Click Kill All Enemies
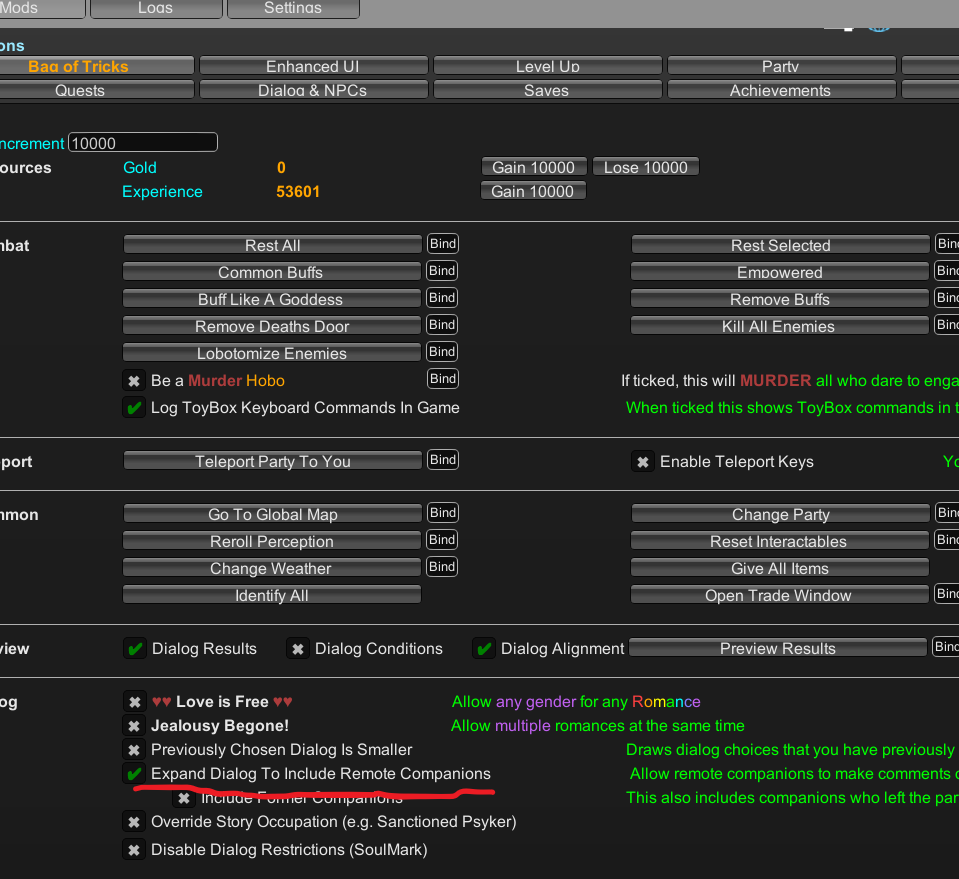This screenshot has width=959, height=879. pyautogui.click(x=780, y=325)
